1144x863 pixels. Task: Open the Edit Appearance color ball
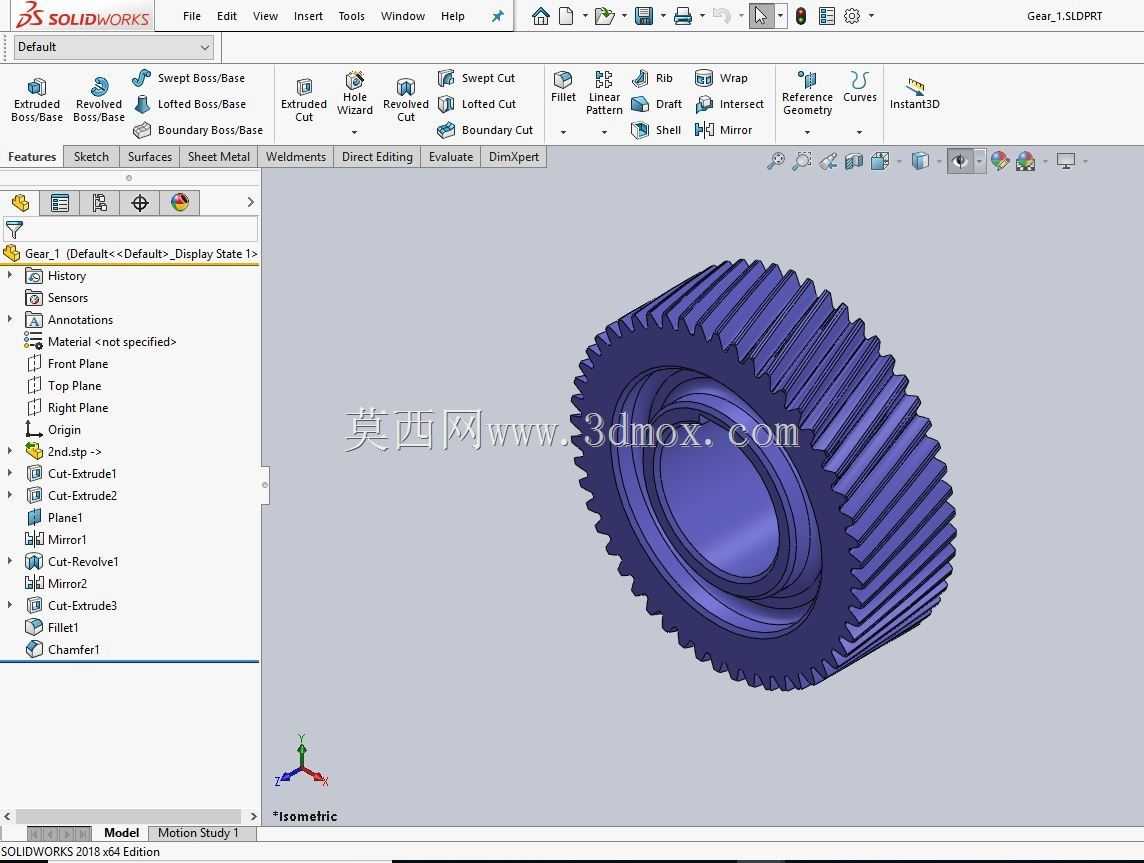tap(1000, 161)
